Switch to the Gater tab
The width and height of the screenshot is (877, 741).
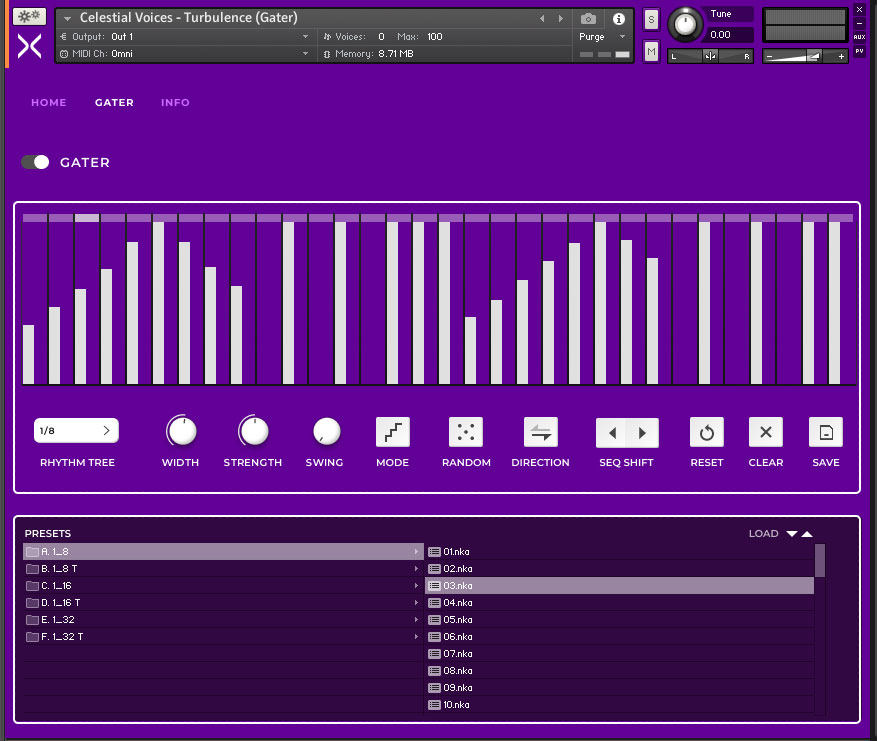pos(114,102)
